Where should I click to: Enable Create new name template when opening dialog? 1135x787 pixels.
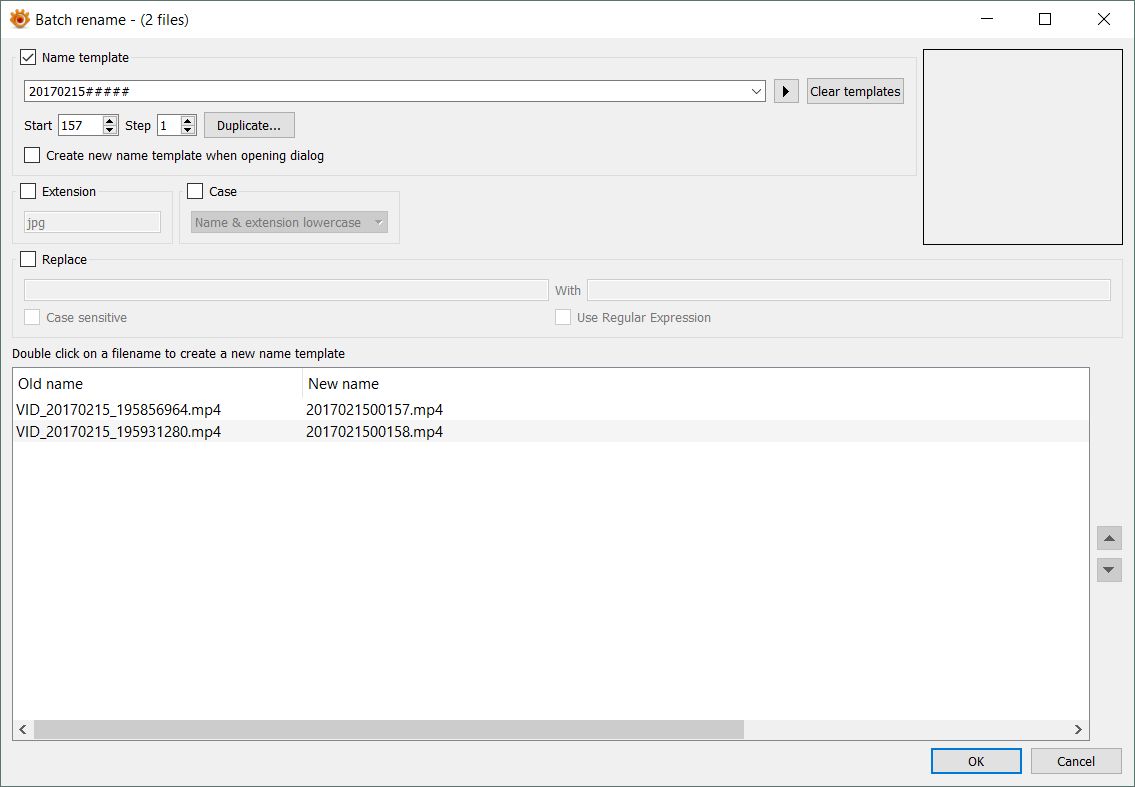click(32, 155)
